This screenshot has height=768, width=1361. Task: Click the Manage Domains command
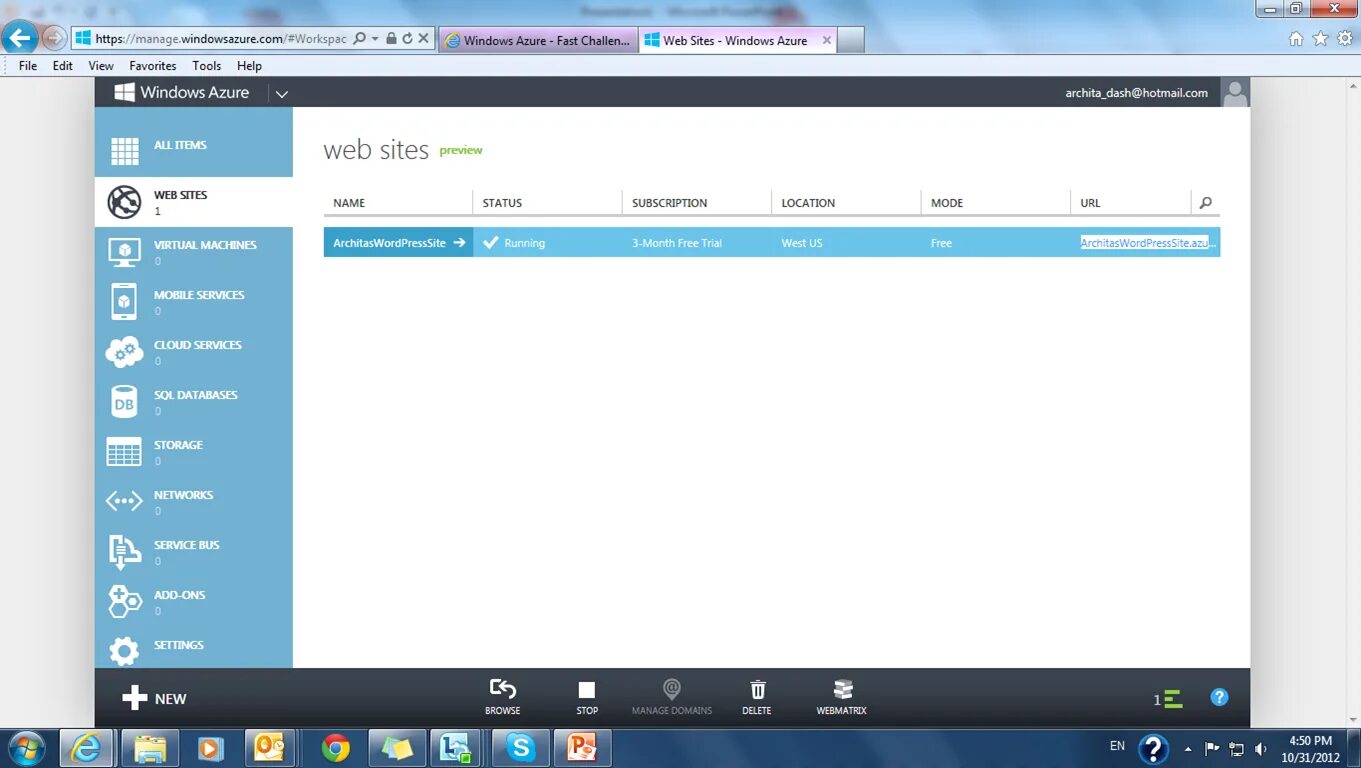672,696
